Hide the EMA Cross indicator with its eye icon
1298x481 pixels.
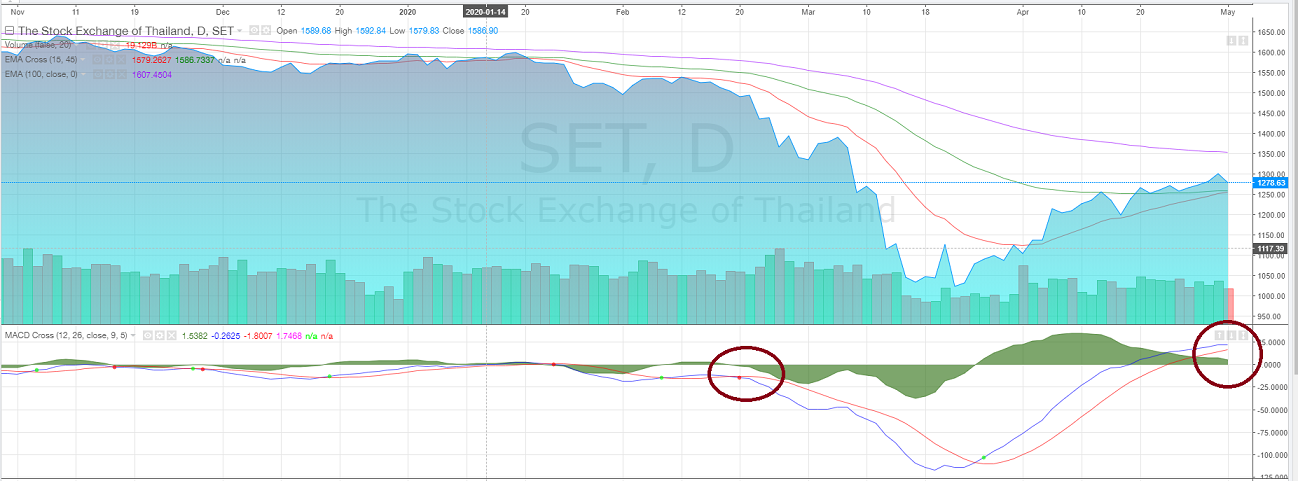(97, 60)
